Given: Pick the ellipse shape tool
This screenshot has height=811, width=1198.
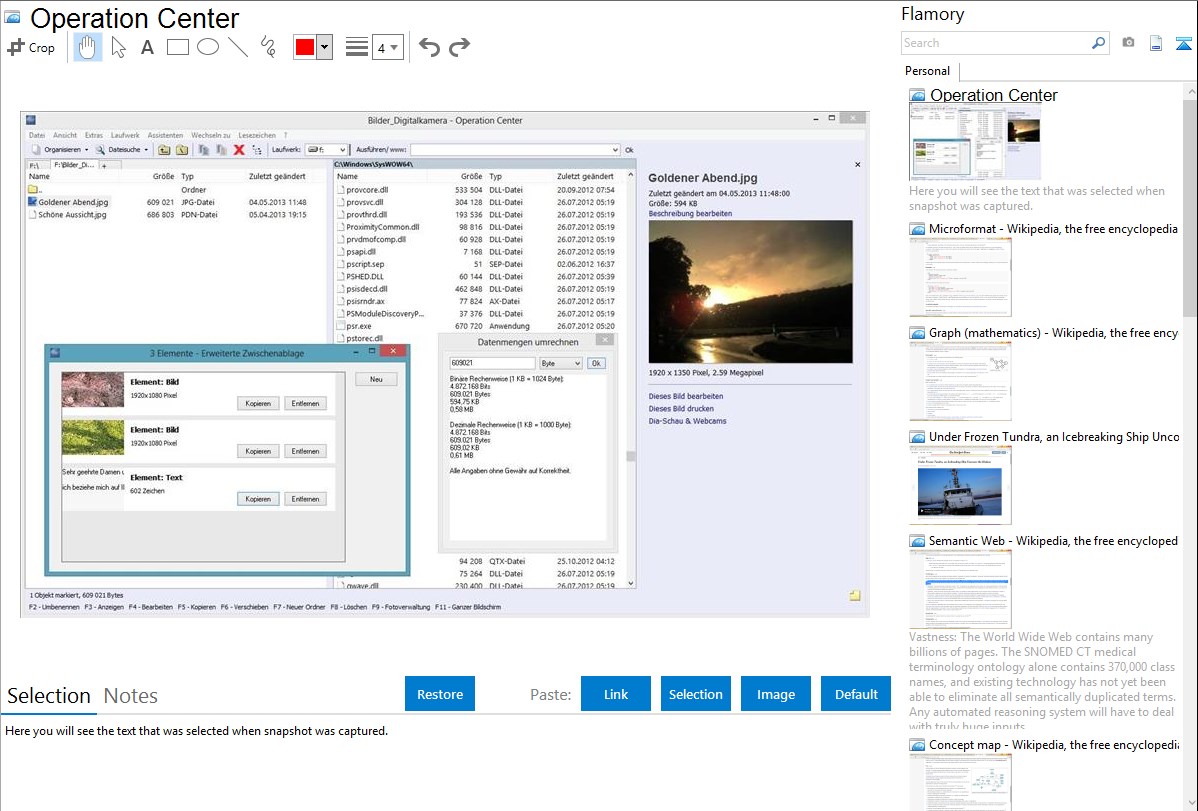Looking at the screenshot, I should pyautogui.click(x=207, y=47).
